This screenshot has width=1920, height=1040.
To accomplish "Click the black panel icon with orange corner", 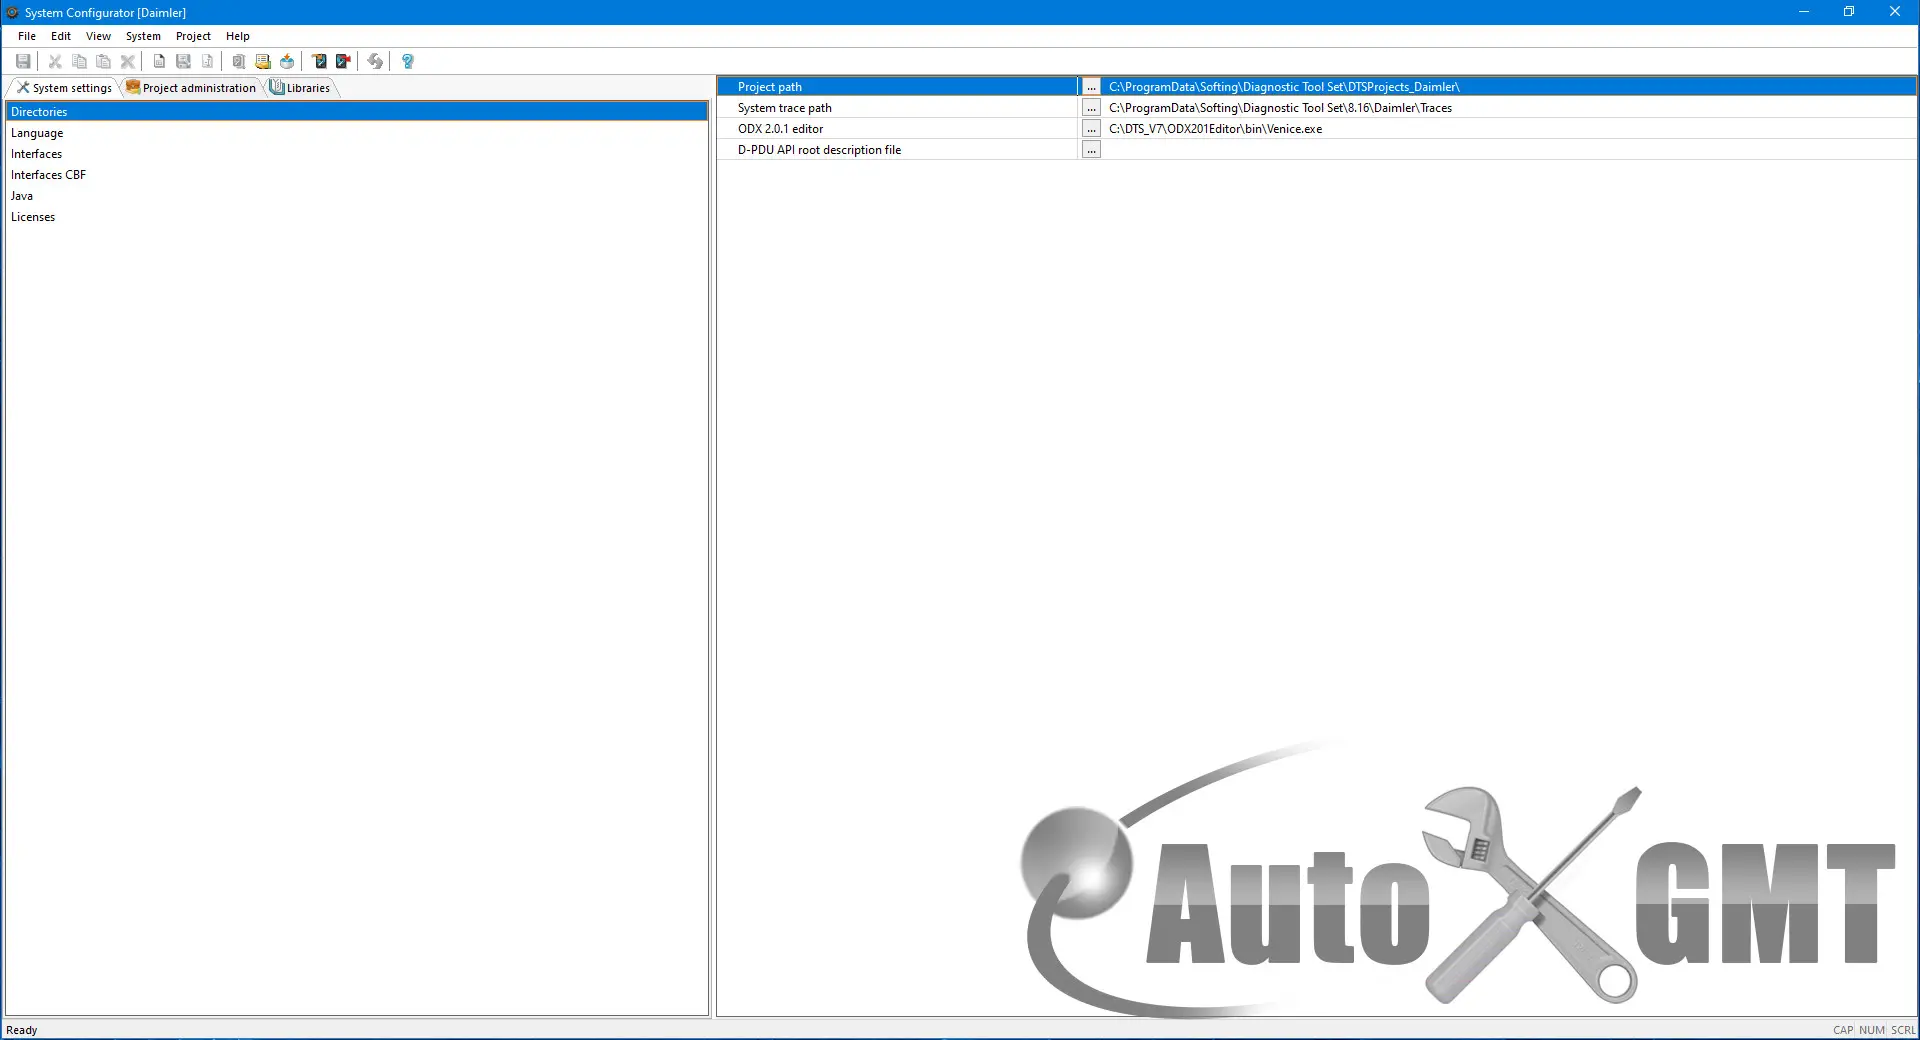I will pyautogui.click(x=319, y=61).
